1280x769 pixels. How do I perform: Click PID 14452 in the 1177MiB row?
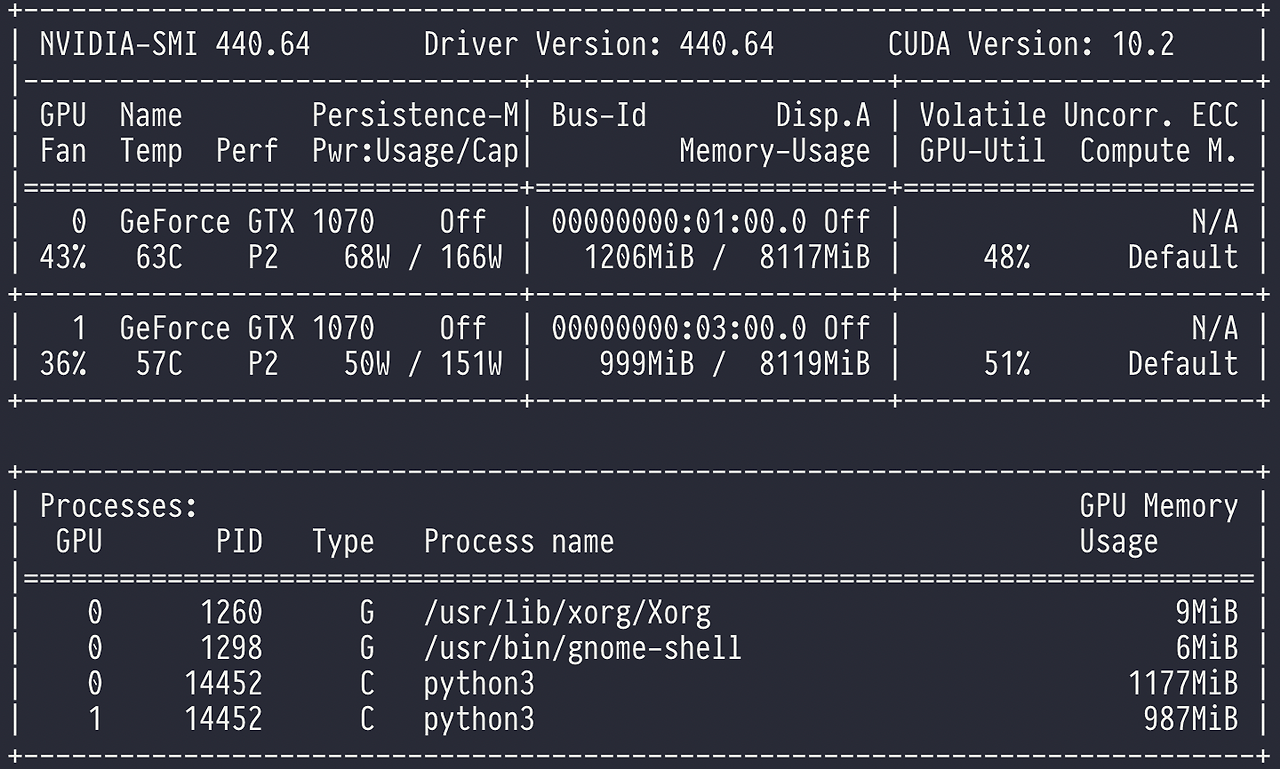[223, 684]
